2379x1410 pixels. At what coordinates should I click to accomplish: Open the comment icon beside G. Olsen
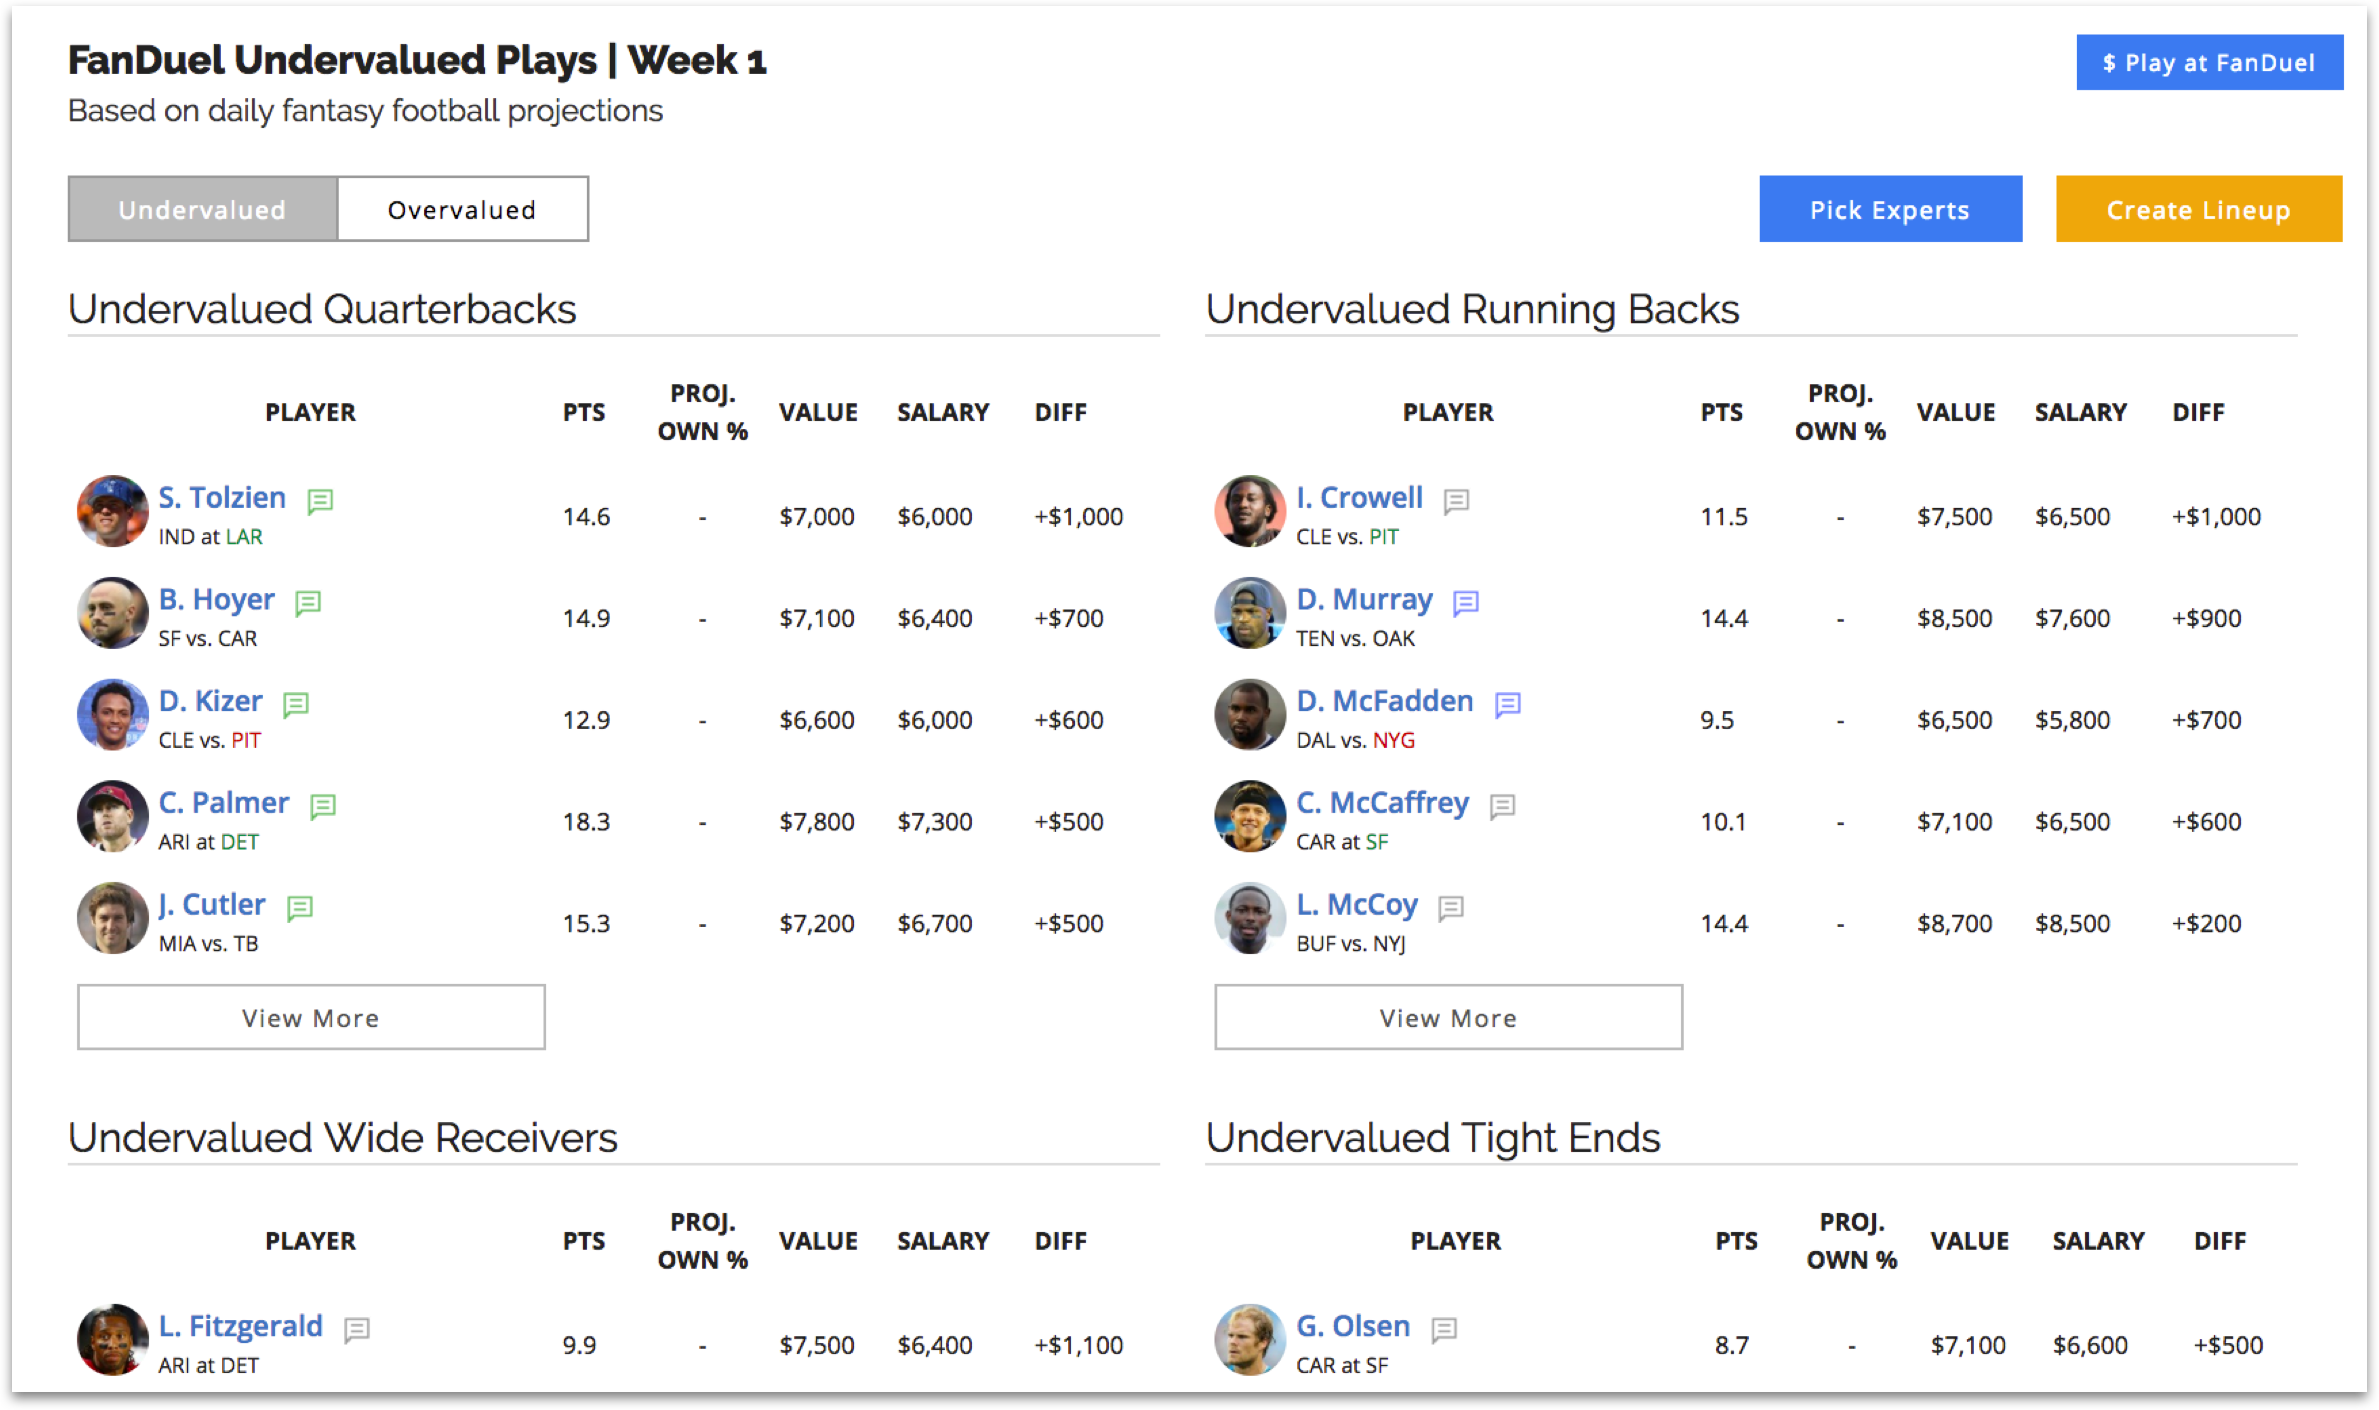[x=1444, y=1329]
